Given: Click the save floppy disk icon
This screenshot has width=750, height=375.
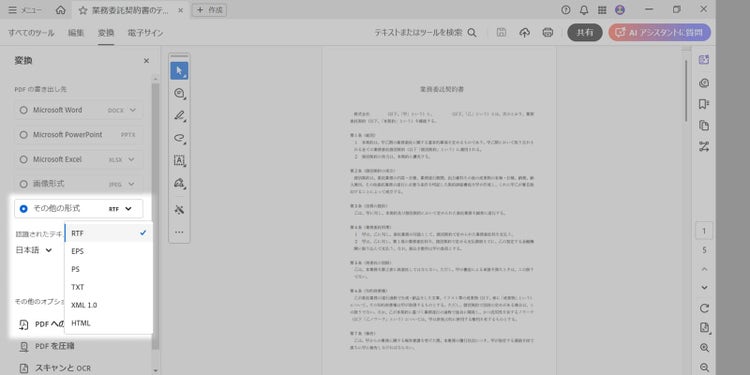Looking at the screenshot, I should coord(501,33).
